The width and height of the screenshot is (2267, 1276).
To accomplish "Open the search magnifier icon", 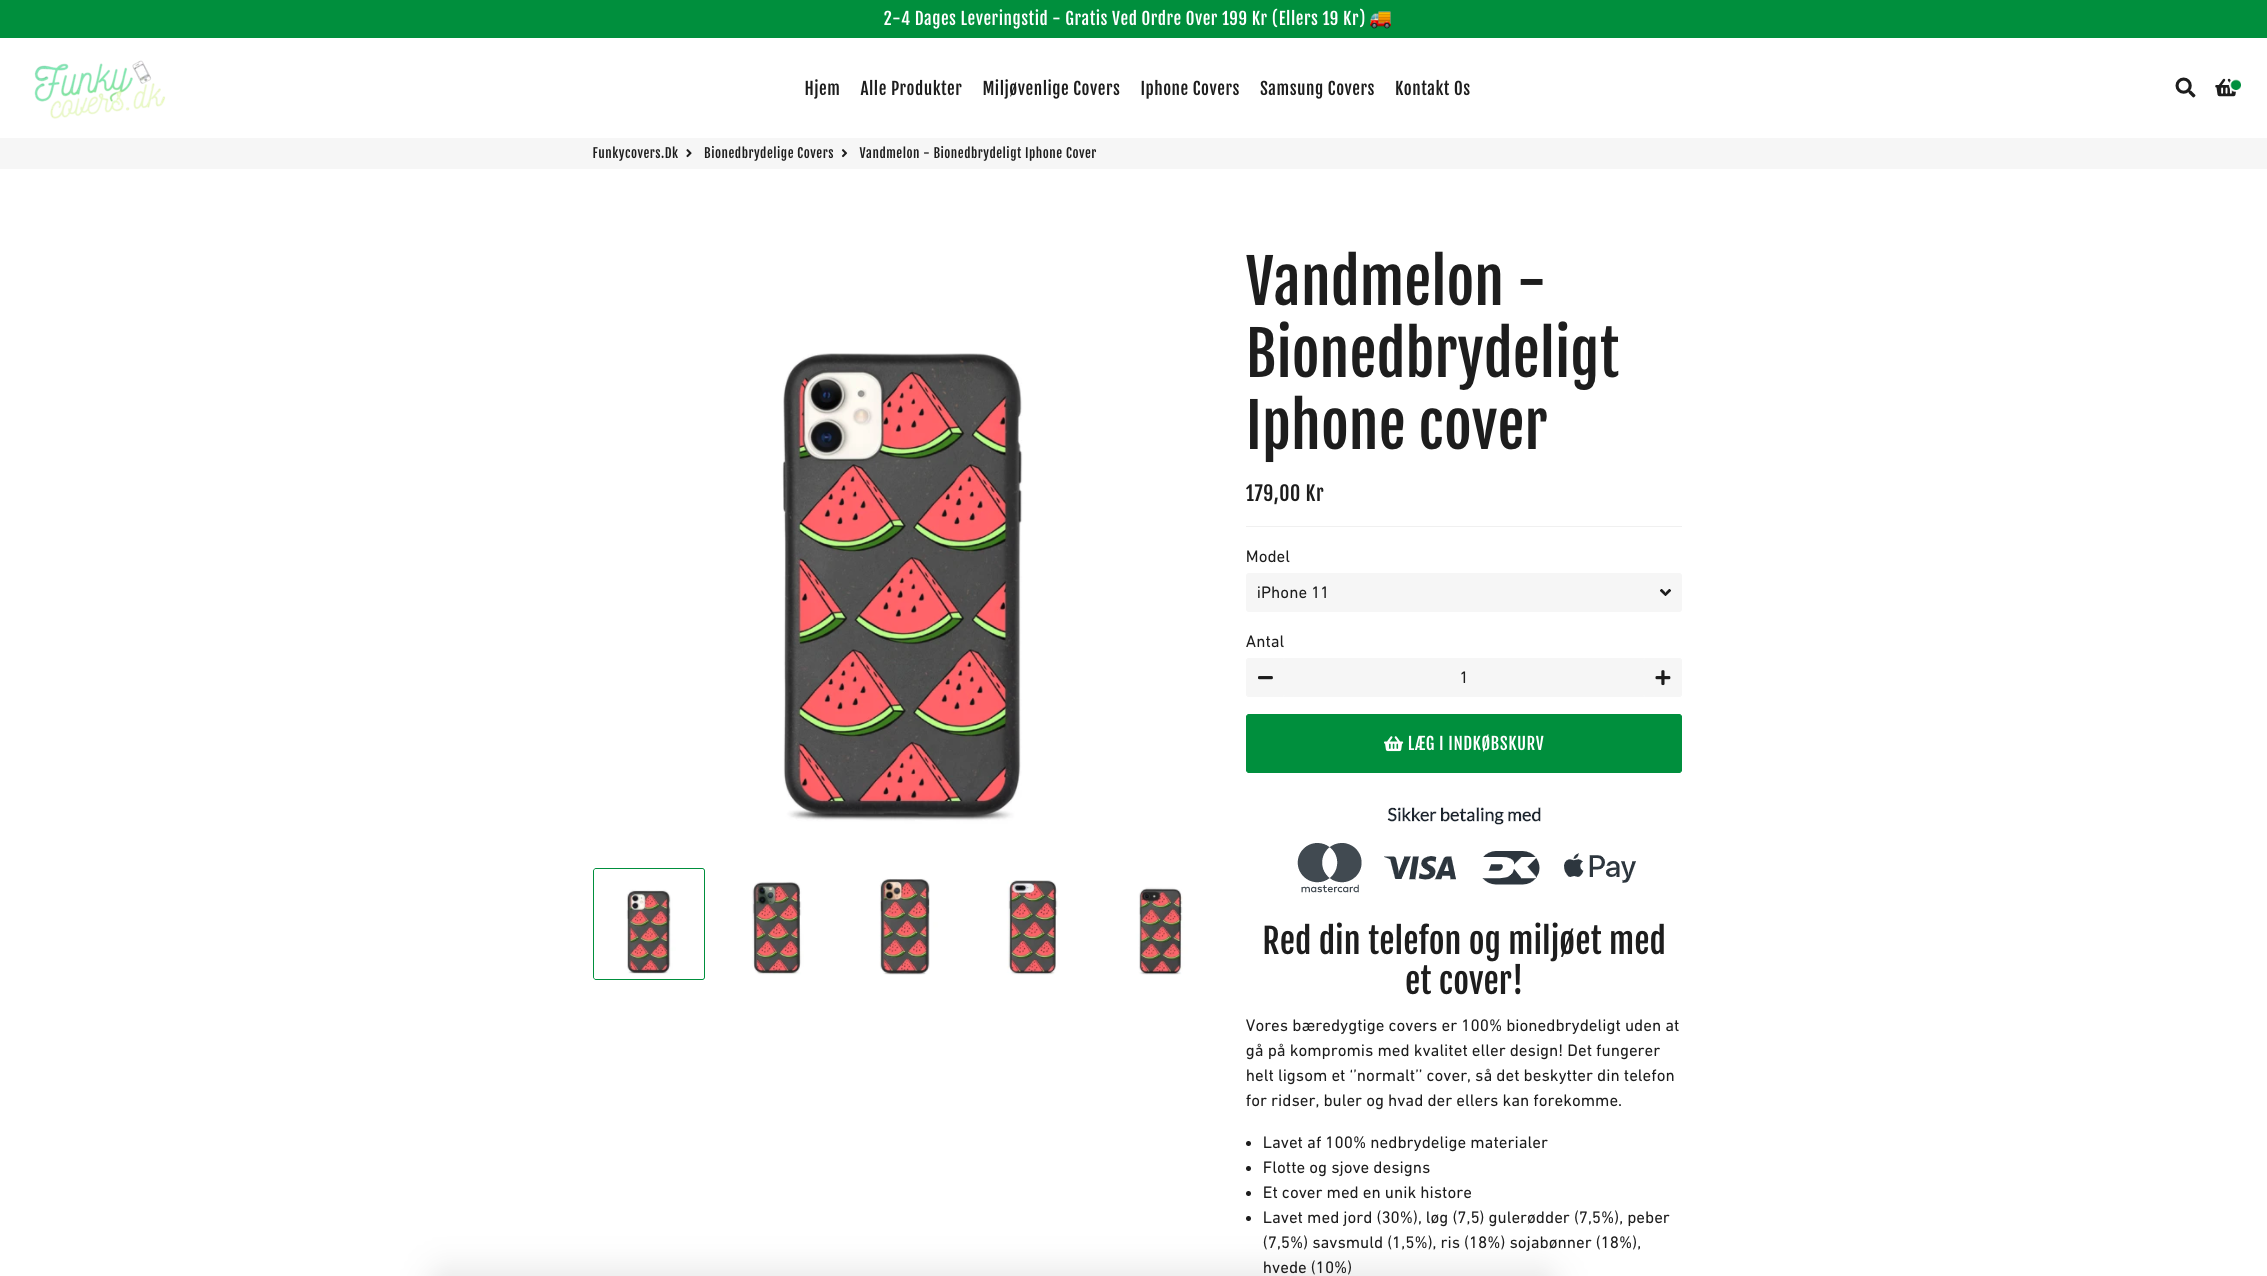I will pyautogui.click(x=2185, y=88).
